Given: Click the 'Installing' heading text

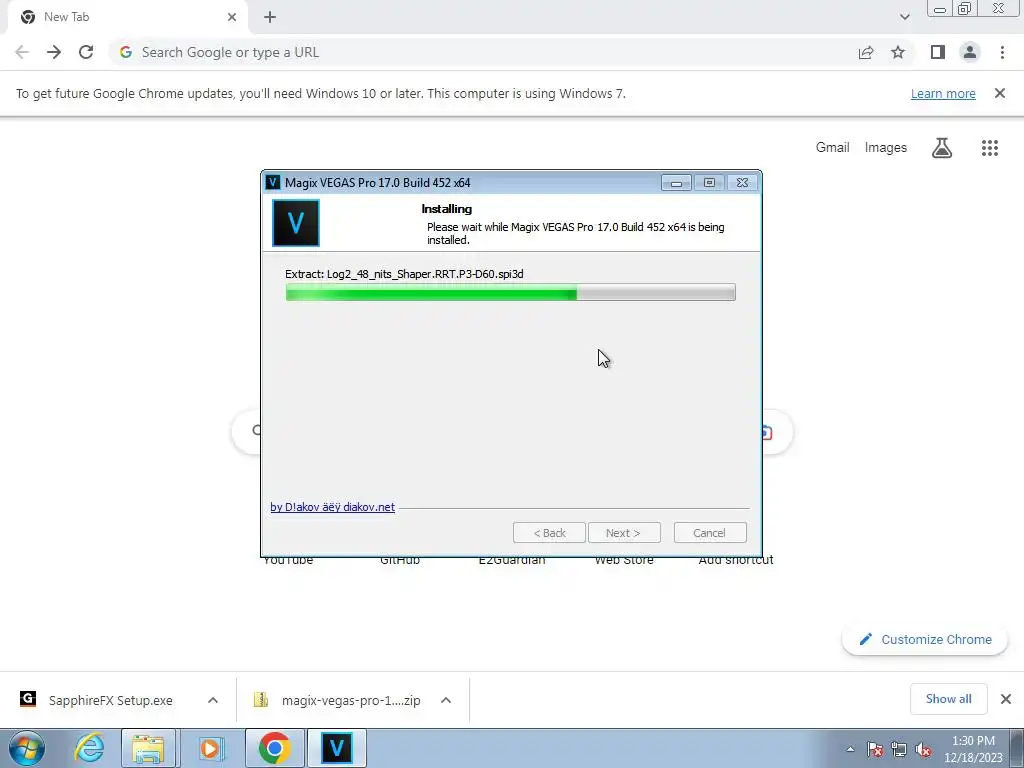Looking at the screenshot, I should click(x=447, y=209).
